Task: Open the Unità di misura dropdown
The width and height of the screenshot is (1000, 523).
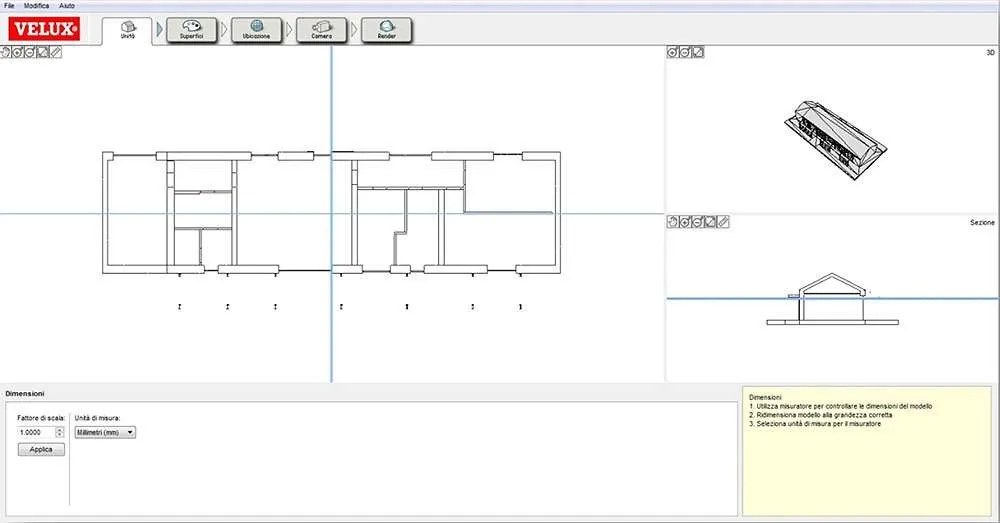Action: [105, 432]
